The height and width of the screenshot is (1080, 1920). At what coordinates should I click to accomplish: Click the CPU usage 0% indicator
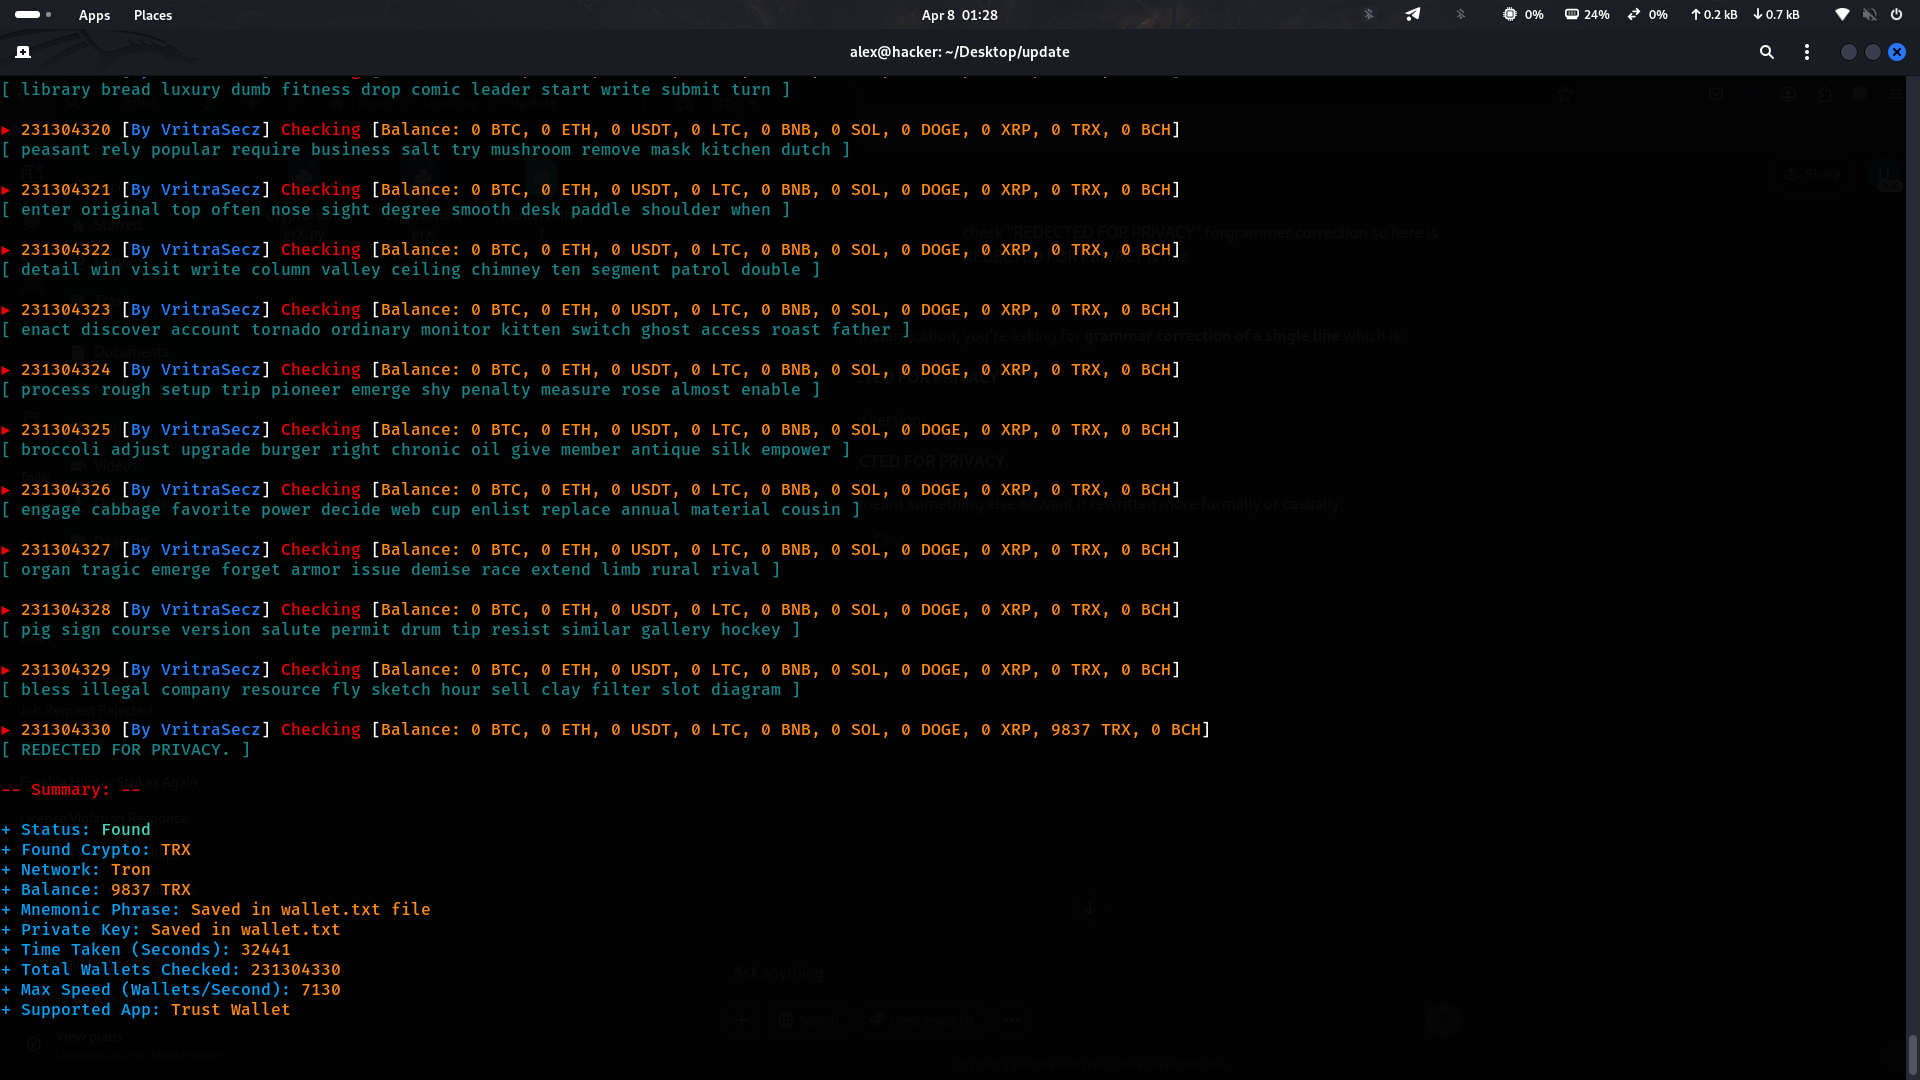click(1523, 15)
